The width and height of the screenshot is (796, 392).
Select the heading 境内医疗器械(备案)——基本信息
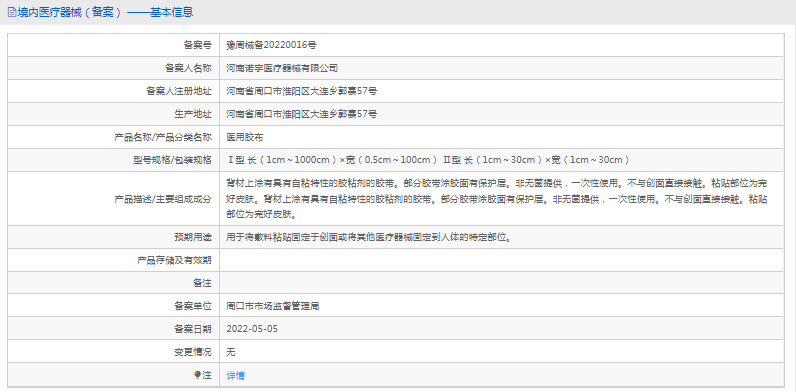click(x=106, y=12)
